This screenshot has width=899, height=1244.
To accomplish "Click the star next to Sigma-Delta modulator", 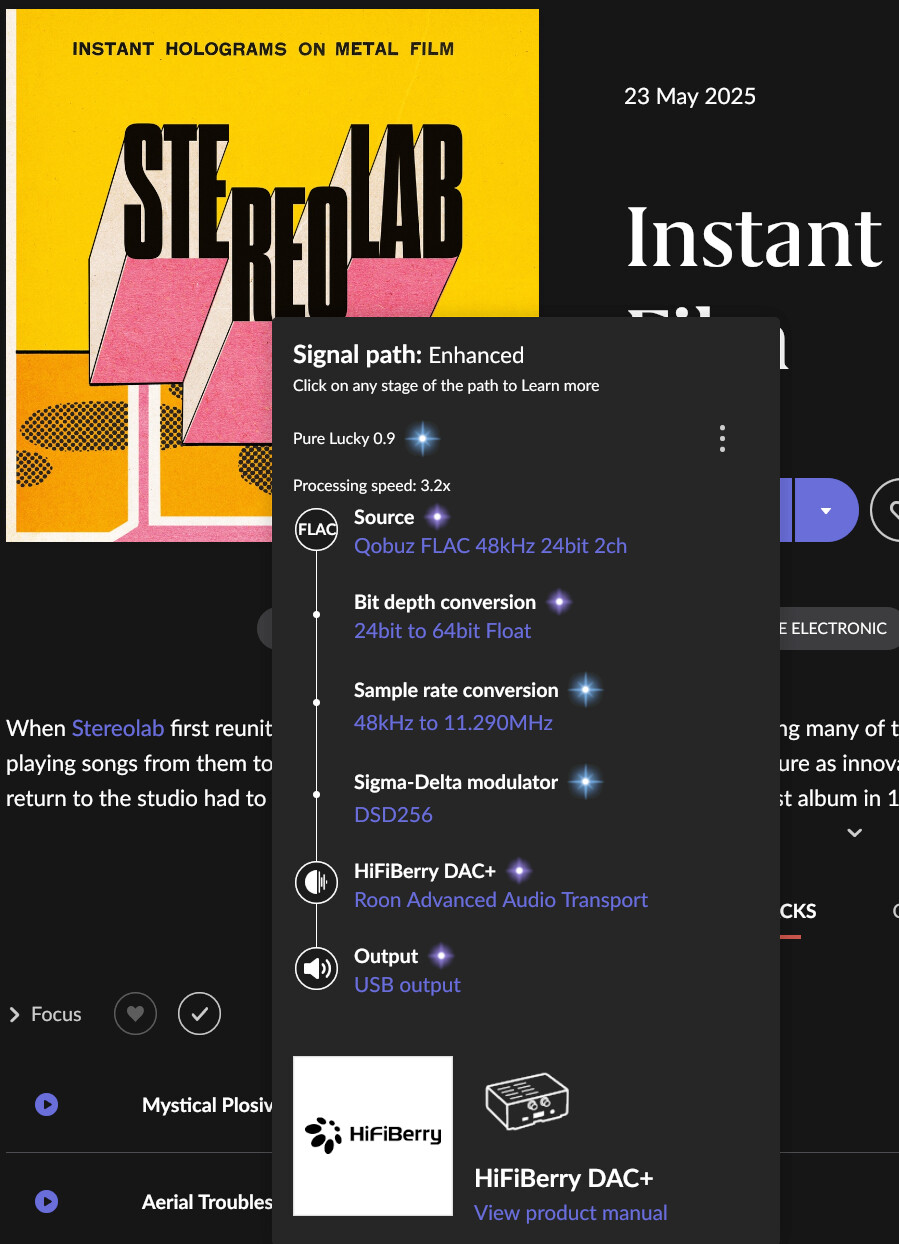I will (586, 782).
